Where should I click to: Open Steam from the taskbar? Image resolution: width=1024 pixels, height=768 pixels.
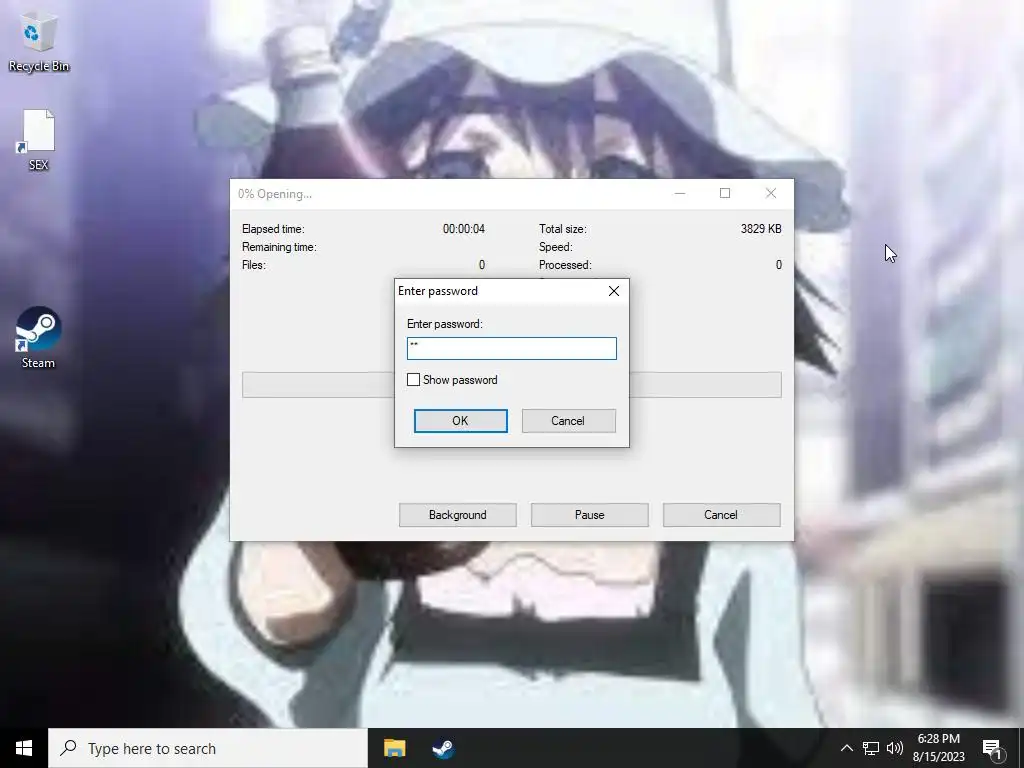click(x=443, y=748)
